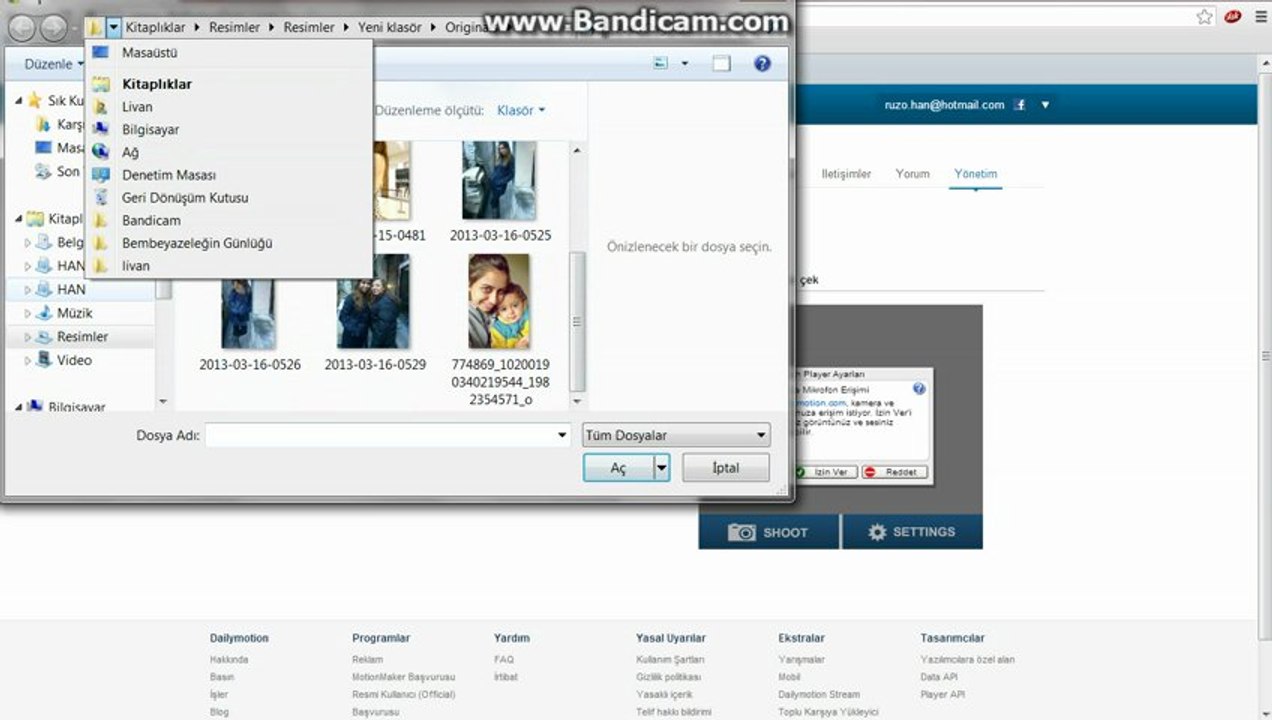Bookmark the page with browser star icon

1204,17
